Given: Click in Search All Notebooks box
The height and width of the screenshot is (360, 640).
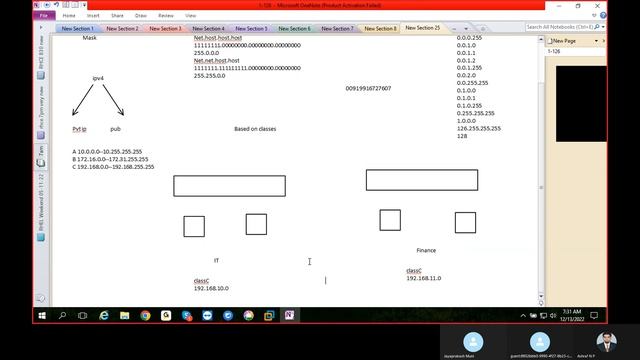Looking at the screenshot, I should point(560,27).
